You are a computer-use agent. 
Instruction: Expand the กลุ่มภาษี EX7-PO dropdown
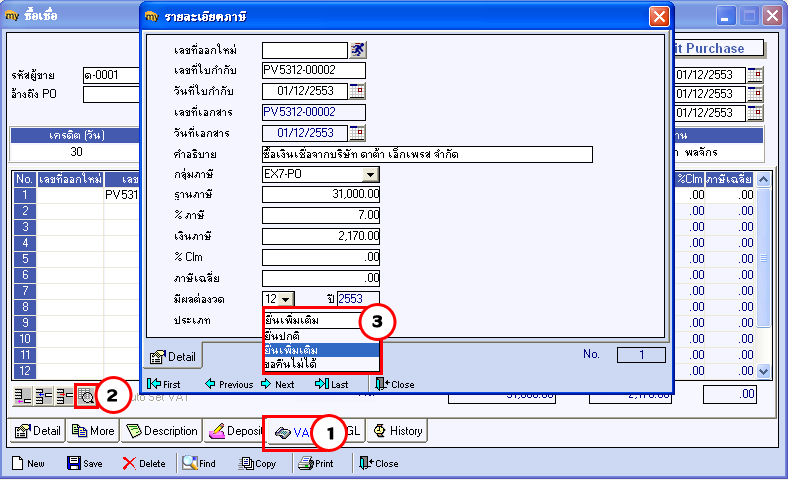click(370, 174)
